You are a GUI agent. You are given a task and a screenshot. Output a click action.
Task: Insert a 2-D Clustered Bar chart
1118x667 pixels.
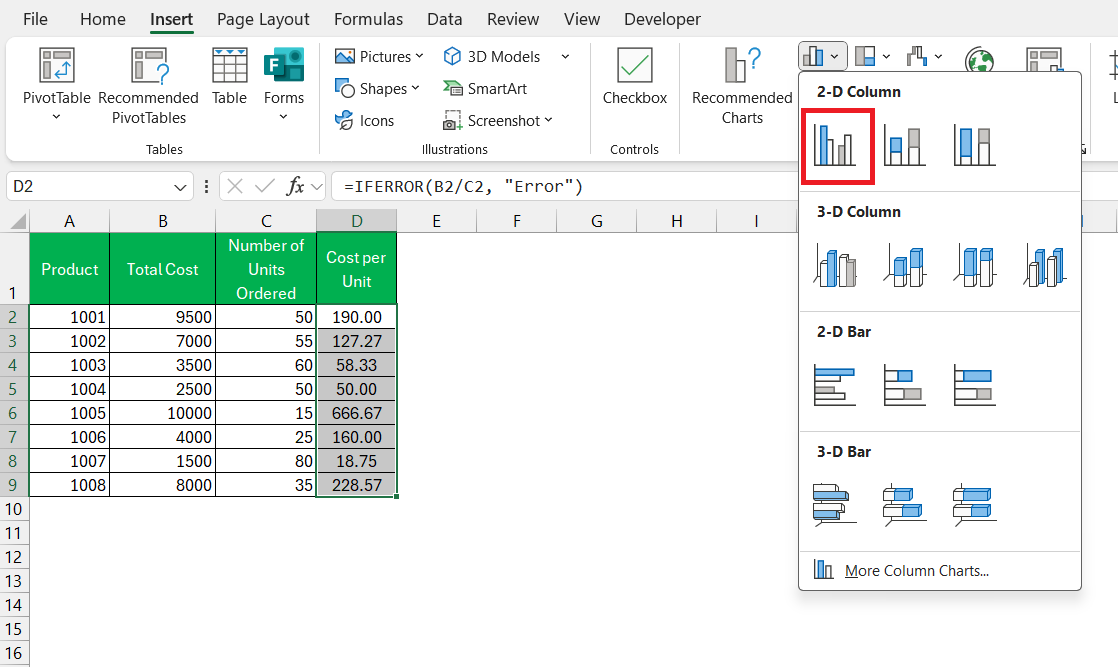[x=835, y=385]
